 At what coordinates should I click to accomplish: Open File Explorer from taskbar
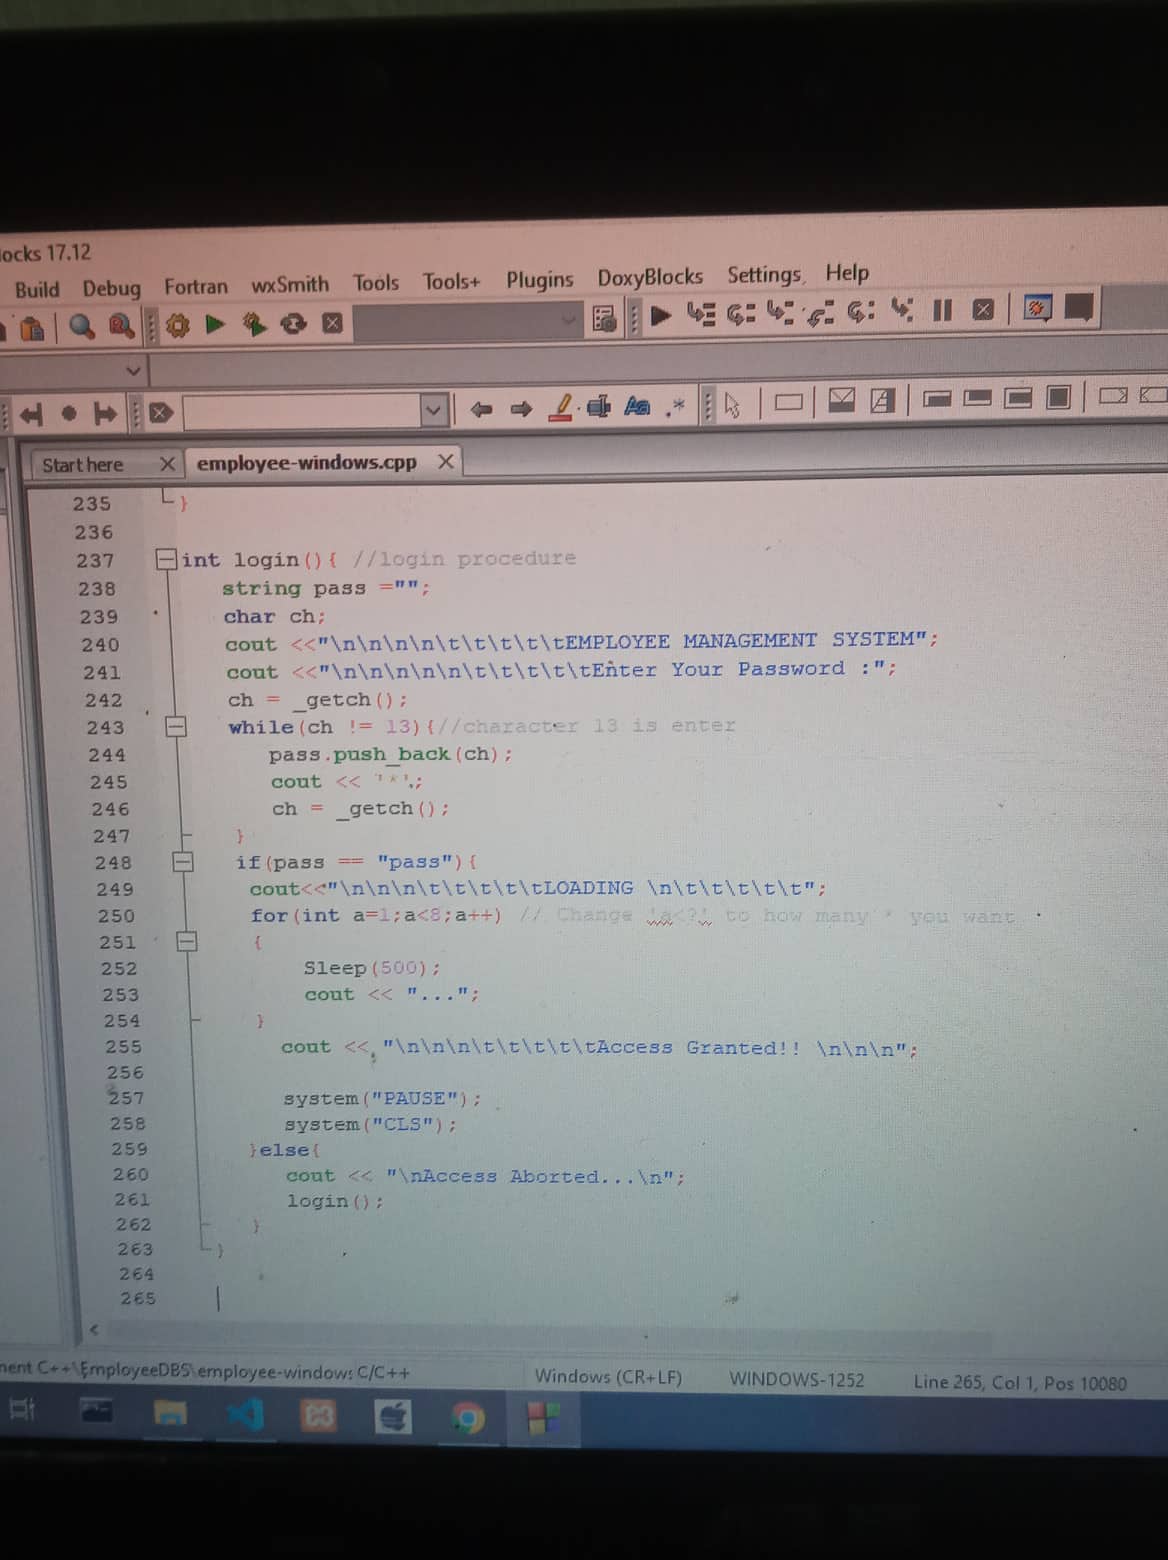tap(171, 1413)
